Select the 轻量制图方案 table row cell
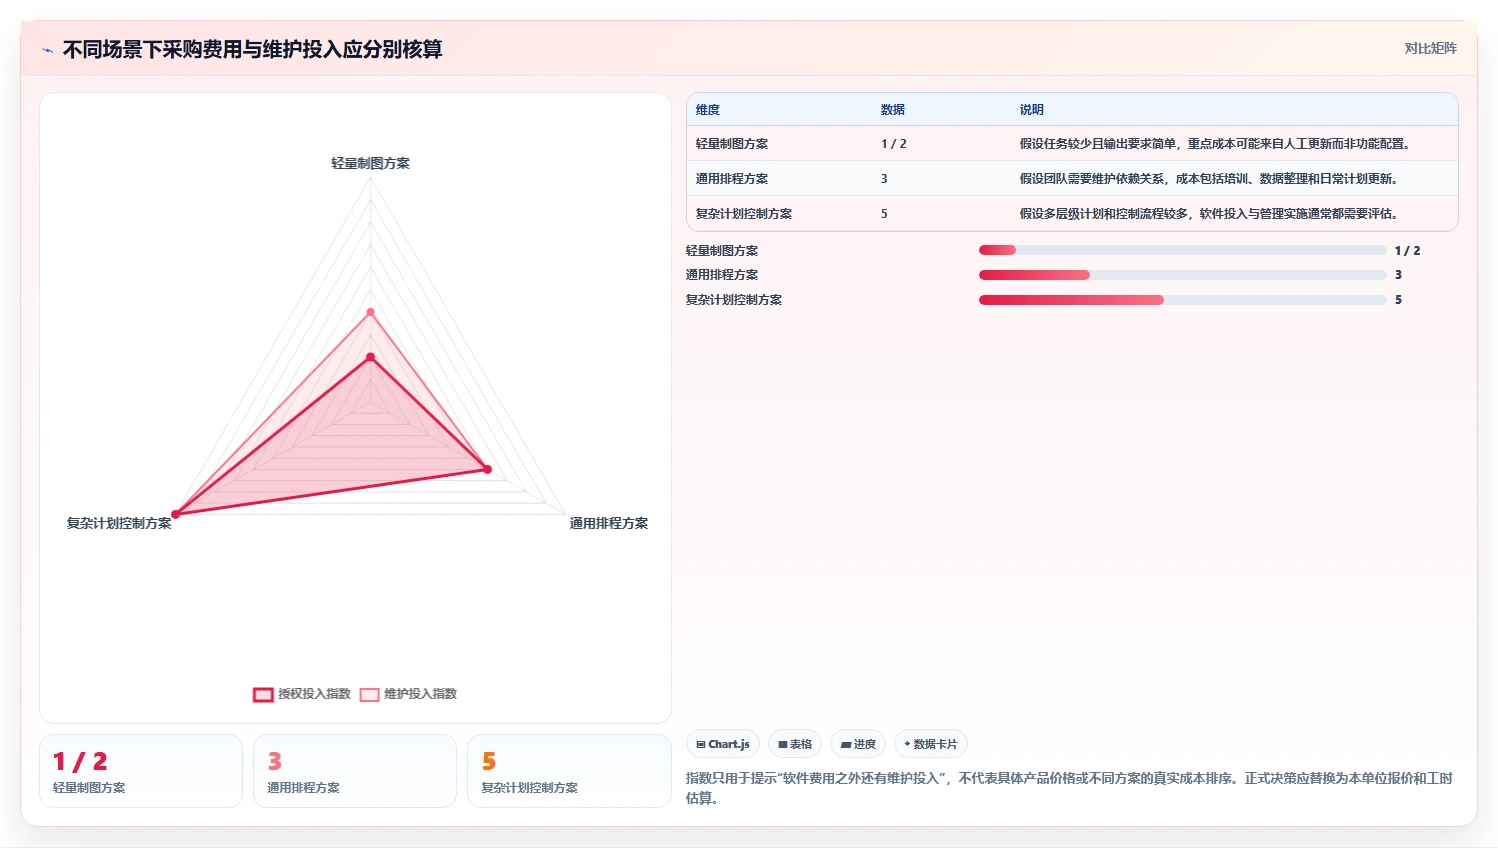Image resolution: width=1498 pixels, height=848 pixels. [x=732, y=144]
